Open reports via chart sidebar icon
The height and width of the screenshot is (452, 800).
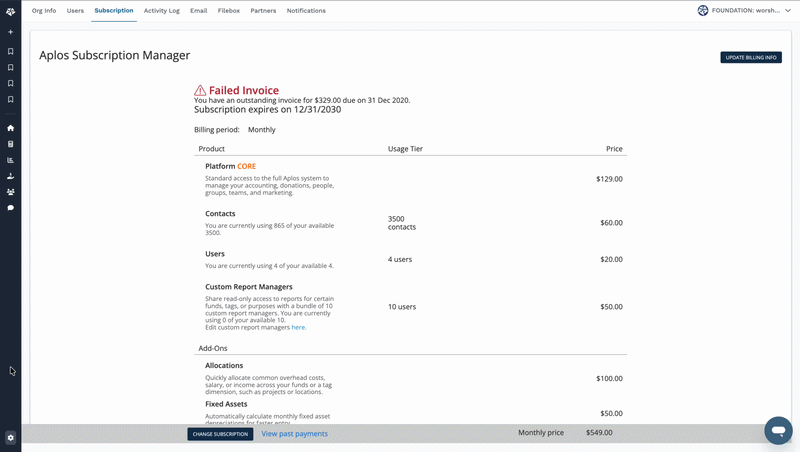click(x=10, y=160)
